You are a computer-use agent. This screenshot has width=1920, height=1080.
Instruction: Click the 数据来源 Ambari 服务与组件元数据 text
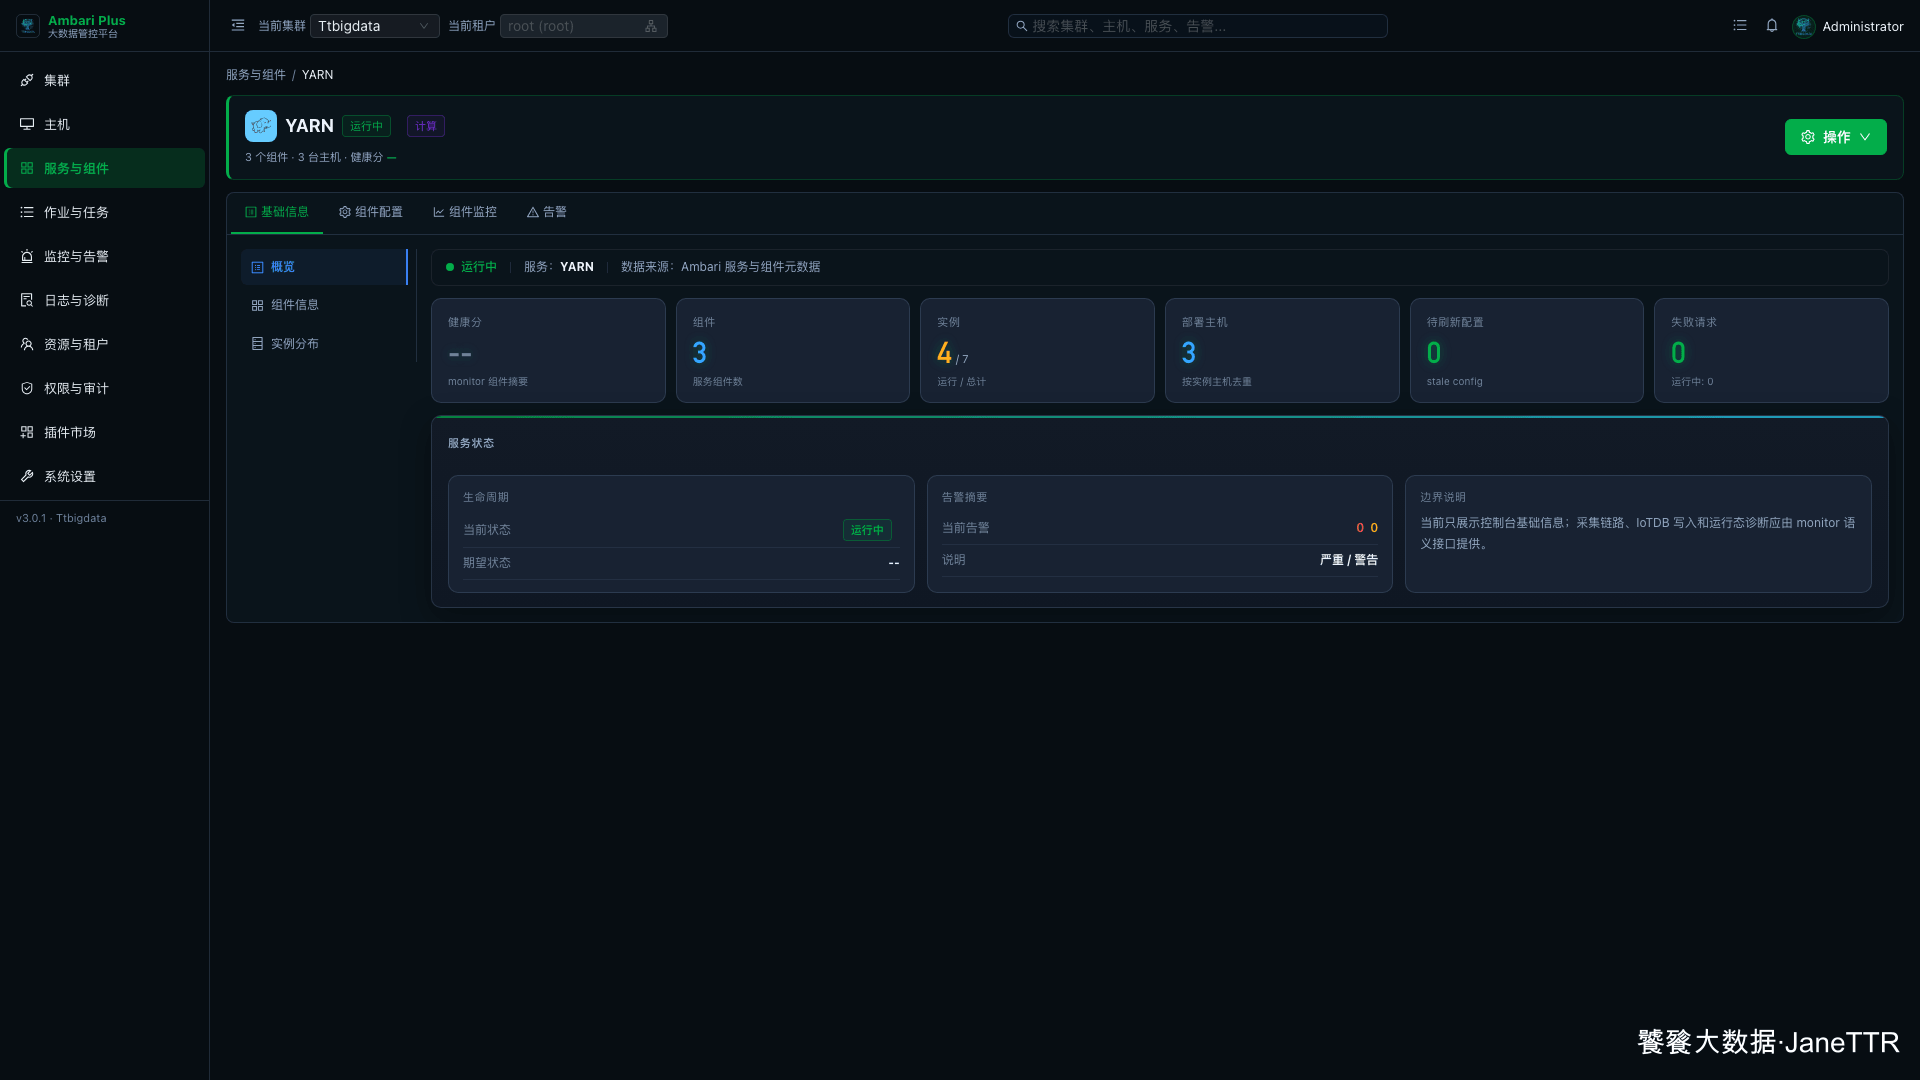pyautogui.click(x=720, y=267)
